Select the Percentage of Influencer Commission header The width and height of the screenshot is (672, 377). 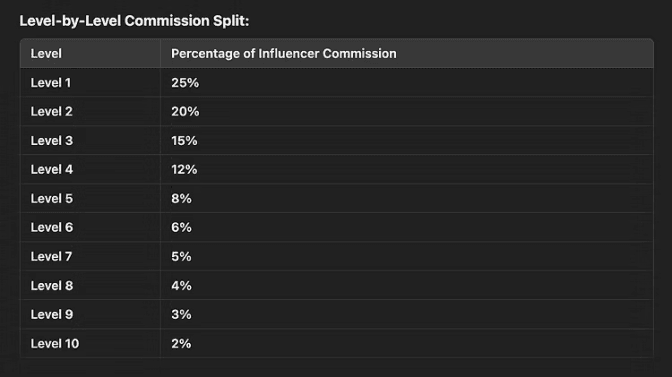click(x=284, y=54)
